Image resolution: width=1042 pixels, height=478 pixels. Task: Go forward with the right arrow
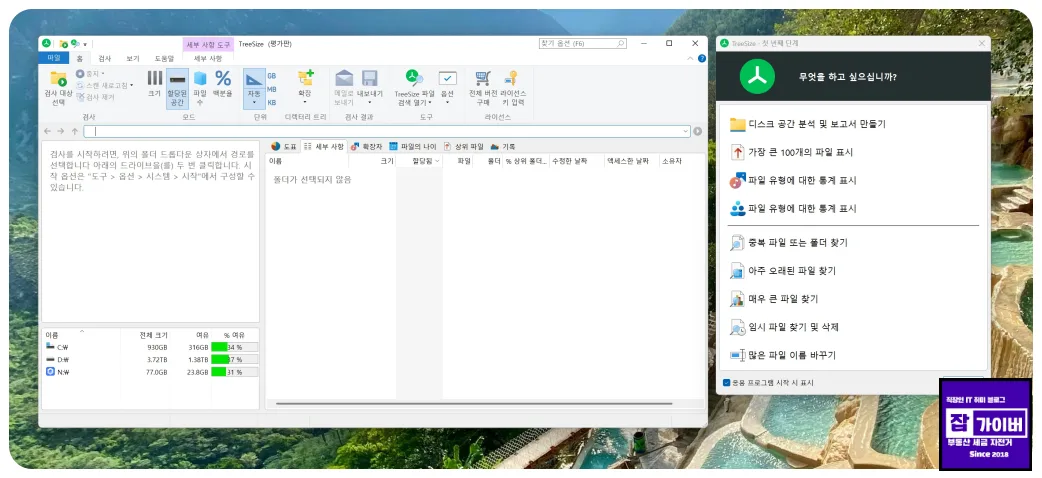60,132
